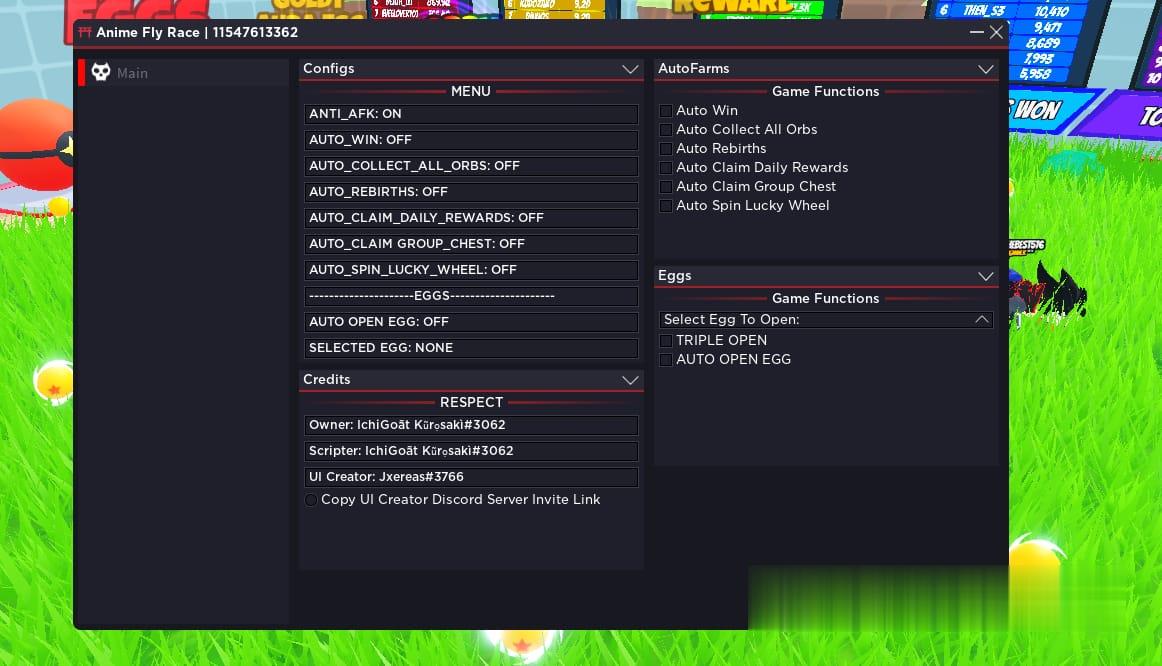Click the torii gate icon in title bar
This screenshot has height=666, width=1162.
pos(85,32)
